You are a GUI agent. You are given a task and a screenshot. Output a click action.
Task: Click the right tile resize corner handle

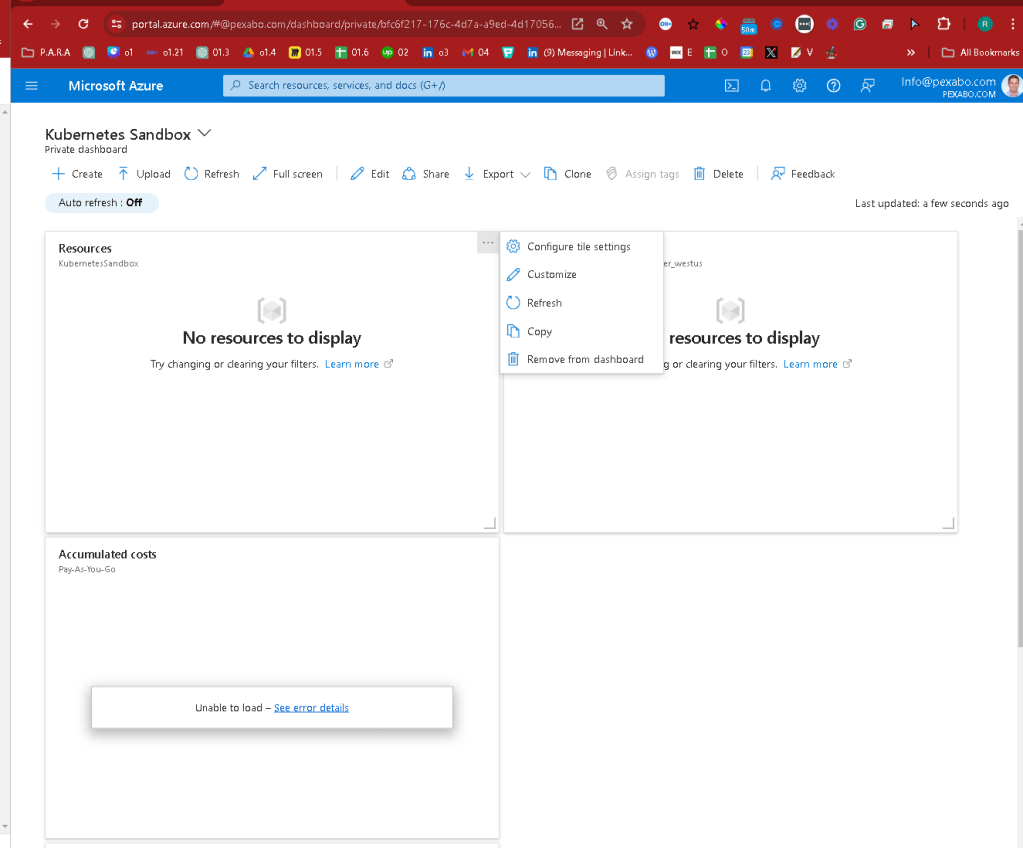949,523
